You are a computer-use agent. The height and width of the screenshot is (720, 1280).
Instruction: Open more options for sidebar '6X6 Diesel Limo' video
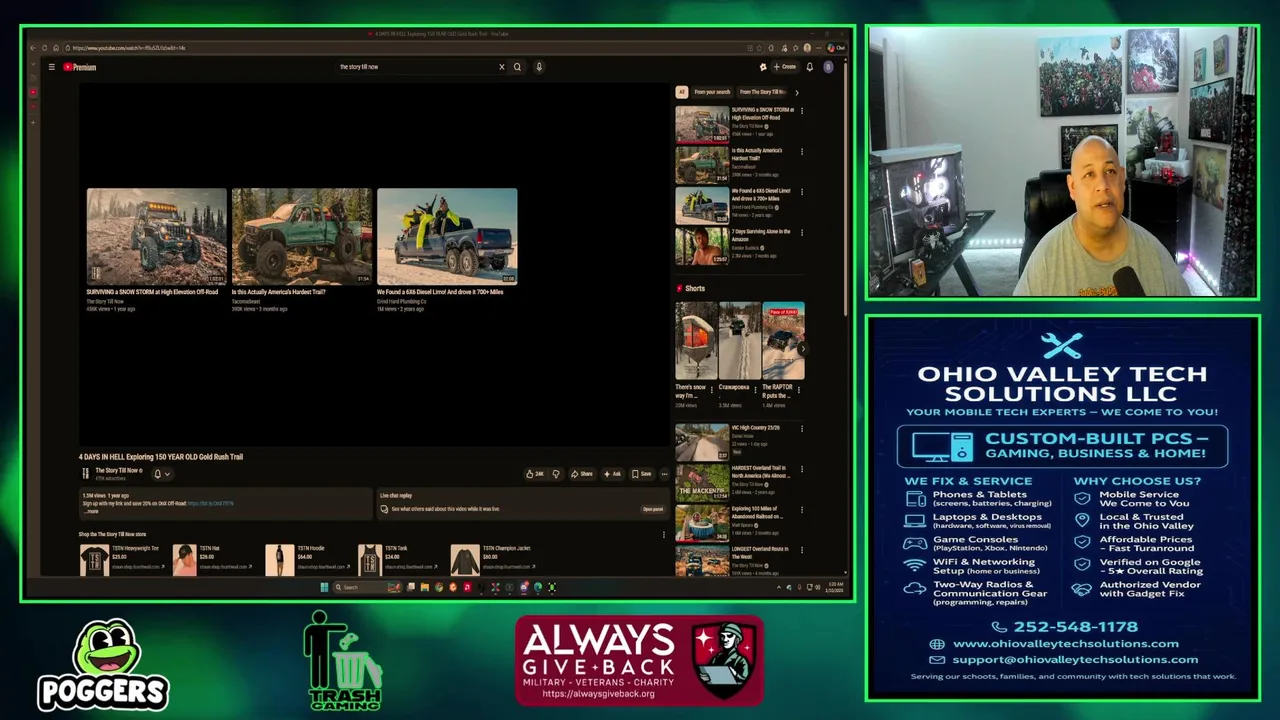point(801,192)
